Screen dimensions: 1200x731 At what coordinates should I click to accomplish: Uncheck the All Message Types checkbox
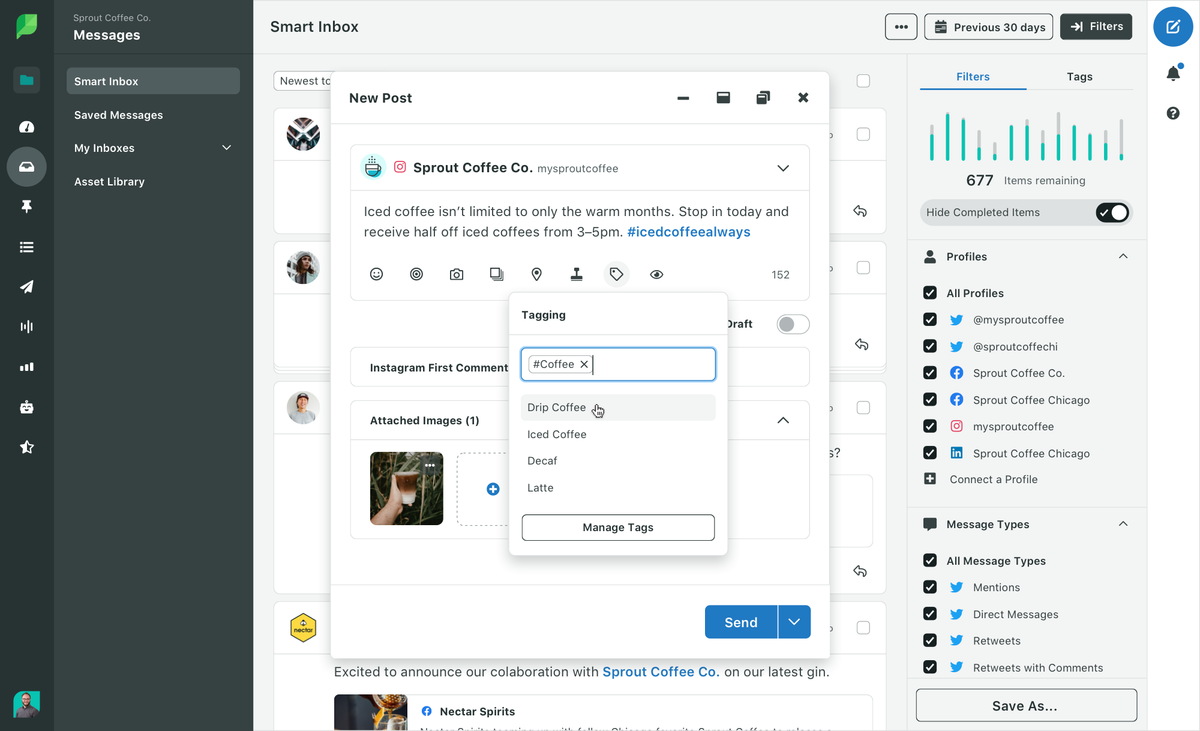tap(930, 561)
